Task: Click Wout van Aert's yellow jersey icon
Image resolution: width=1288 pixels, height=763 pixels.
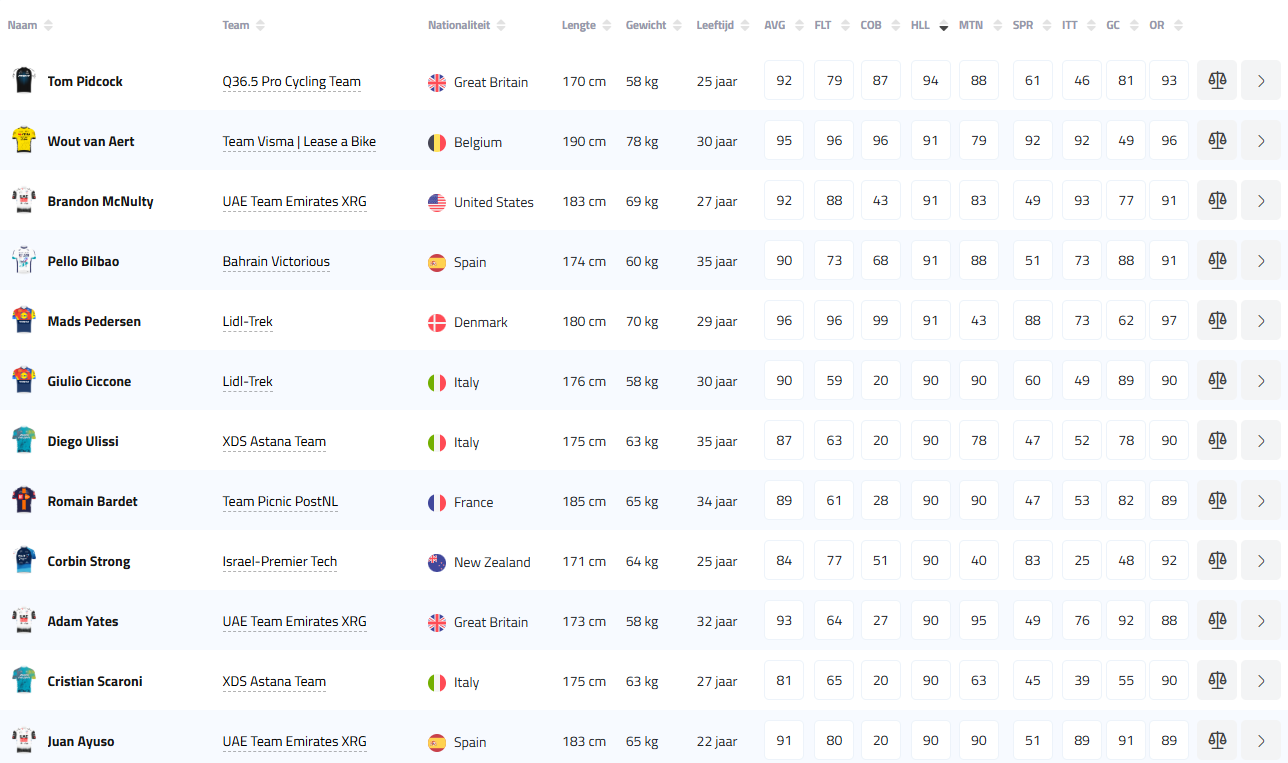Action: coord(23,141)
